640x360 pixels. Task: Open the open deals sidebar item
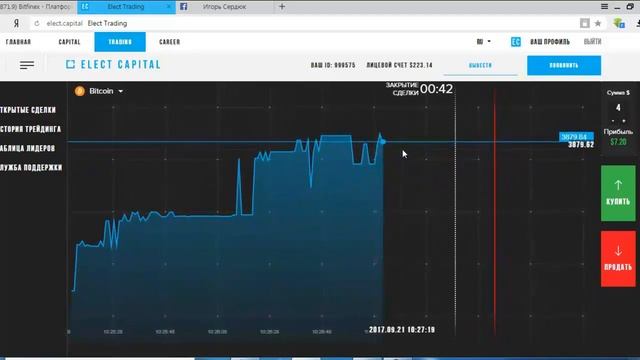pyautogui.click(x=28, y=110)
